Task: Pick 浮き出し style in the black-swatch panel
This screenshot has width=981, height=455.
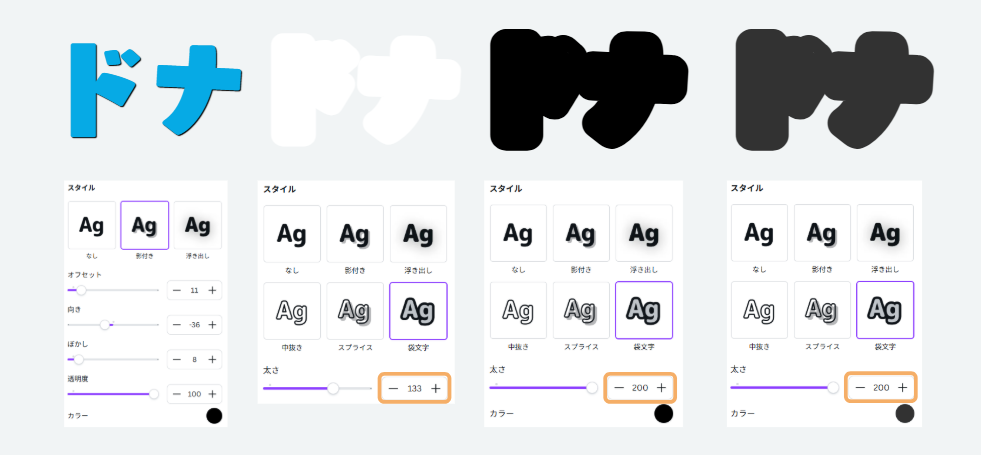Action: click(x=644, y=233)
